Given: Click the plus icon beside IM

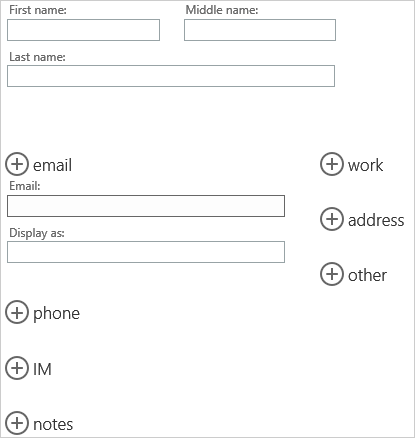Looking at the screenshot, I should pyautogui.click(x=17, y=368).
